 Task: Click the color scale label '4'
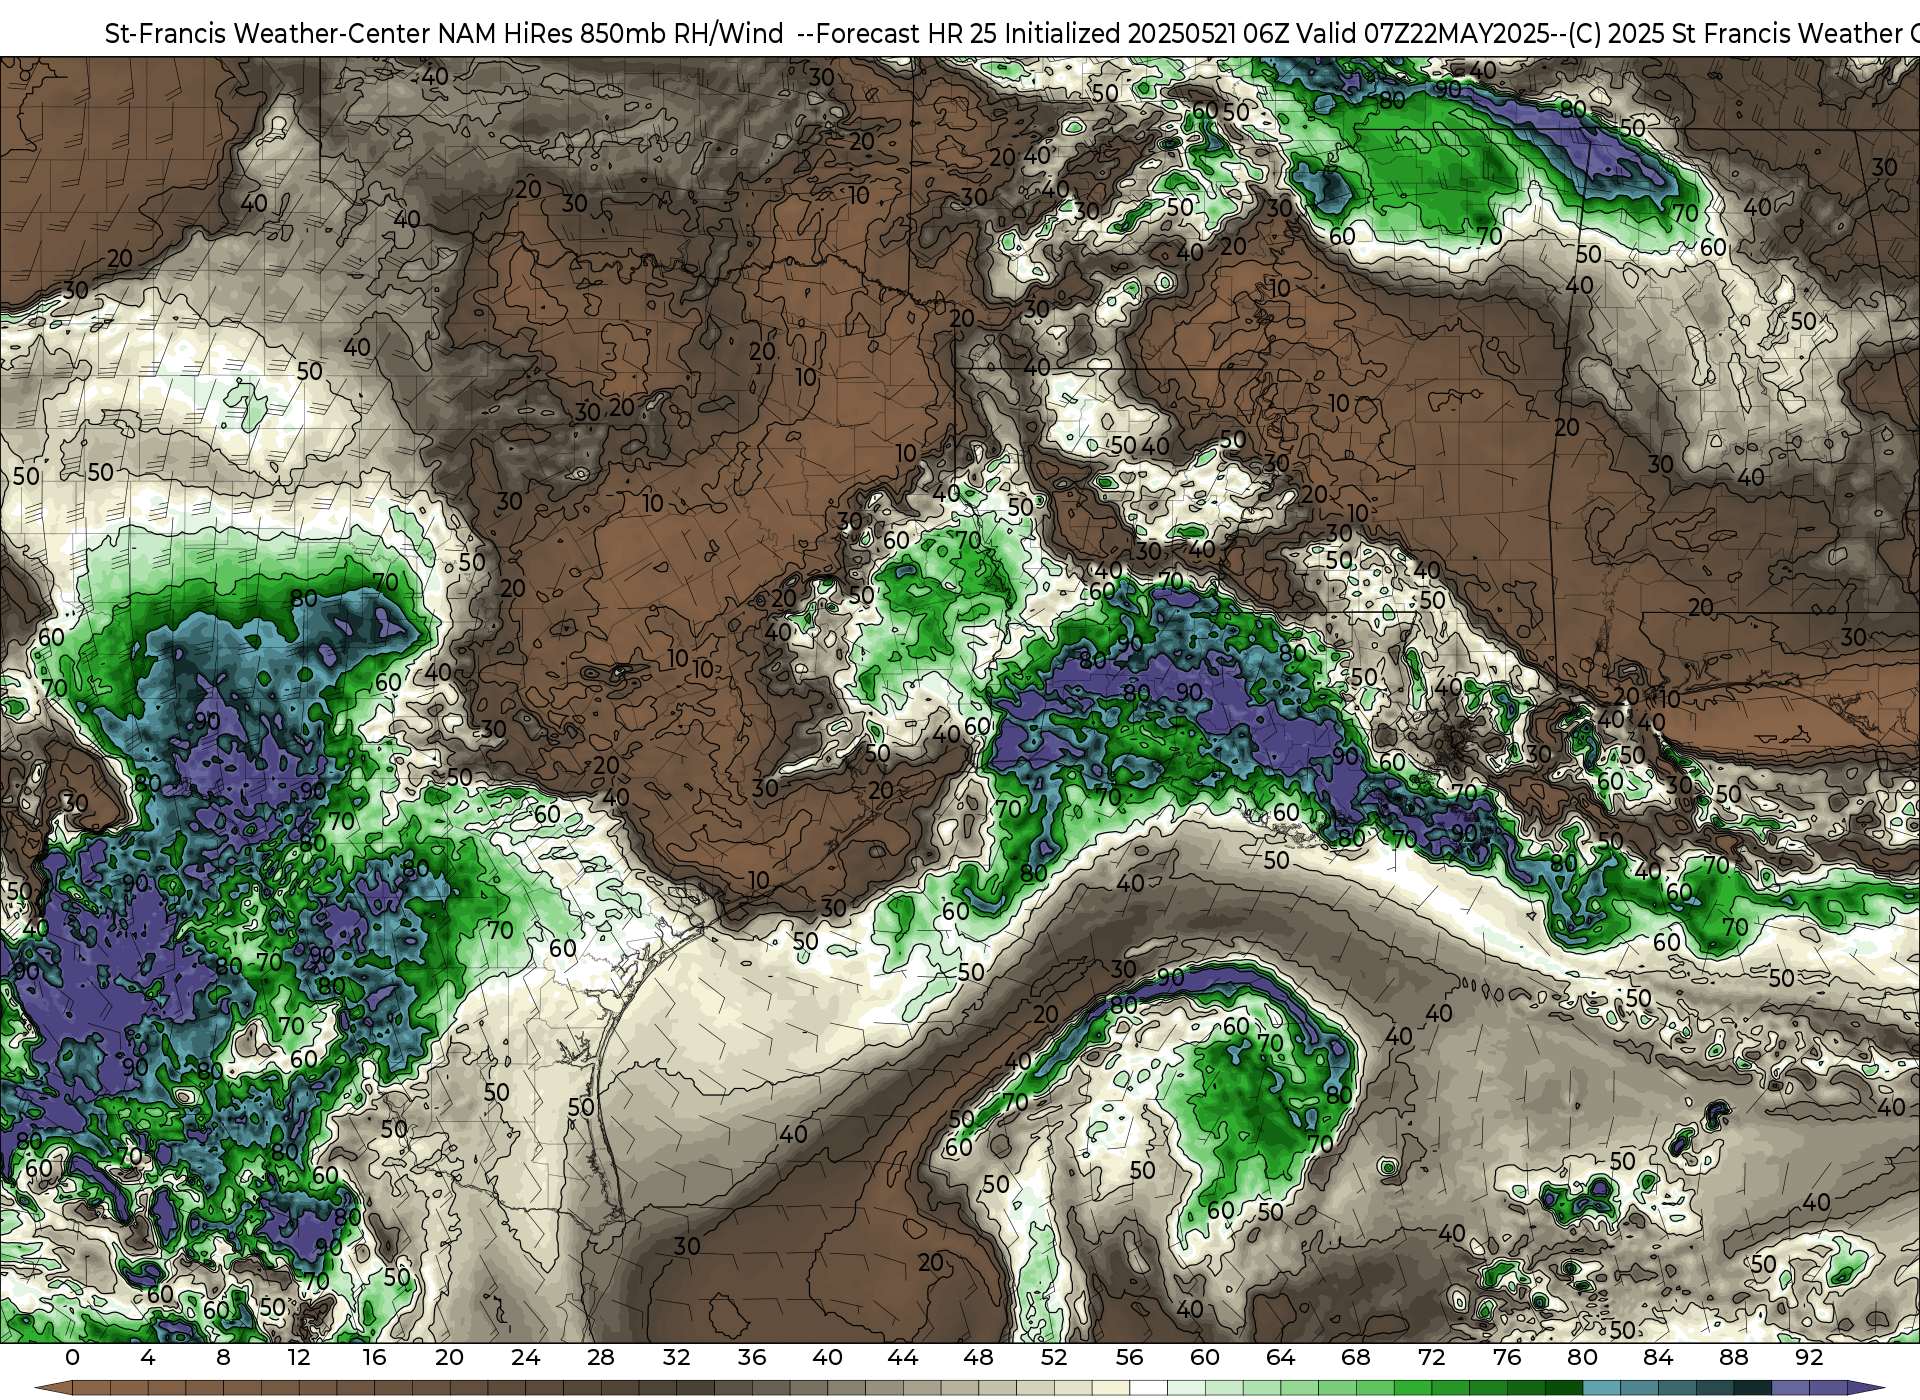148,1357
